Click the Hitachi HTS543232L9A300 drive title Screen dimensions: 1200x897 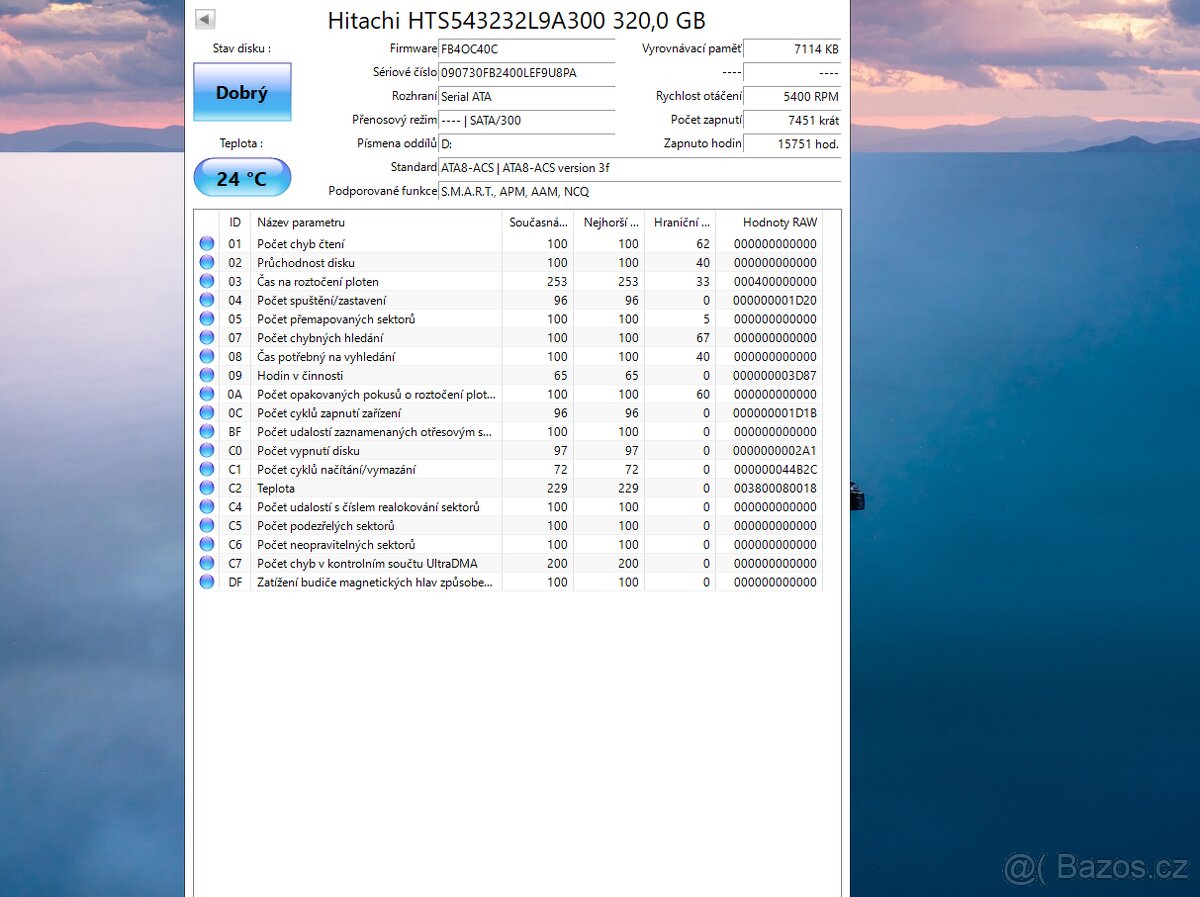(x=514, y=20)
